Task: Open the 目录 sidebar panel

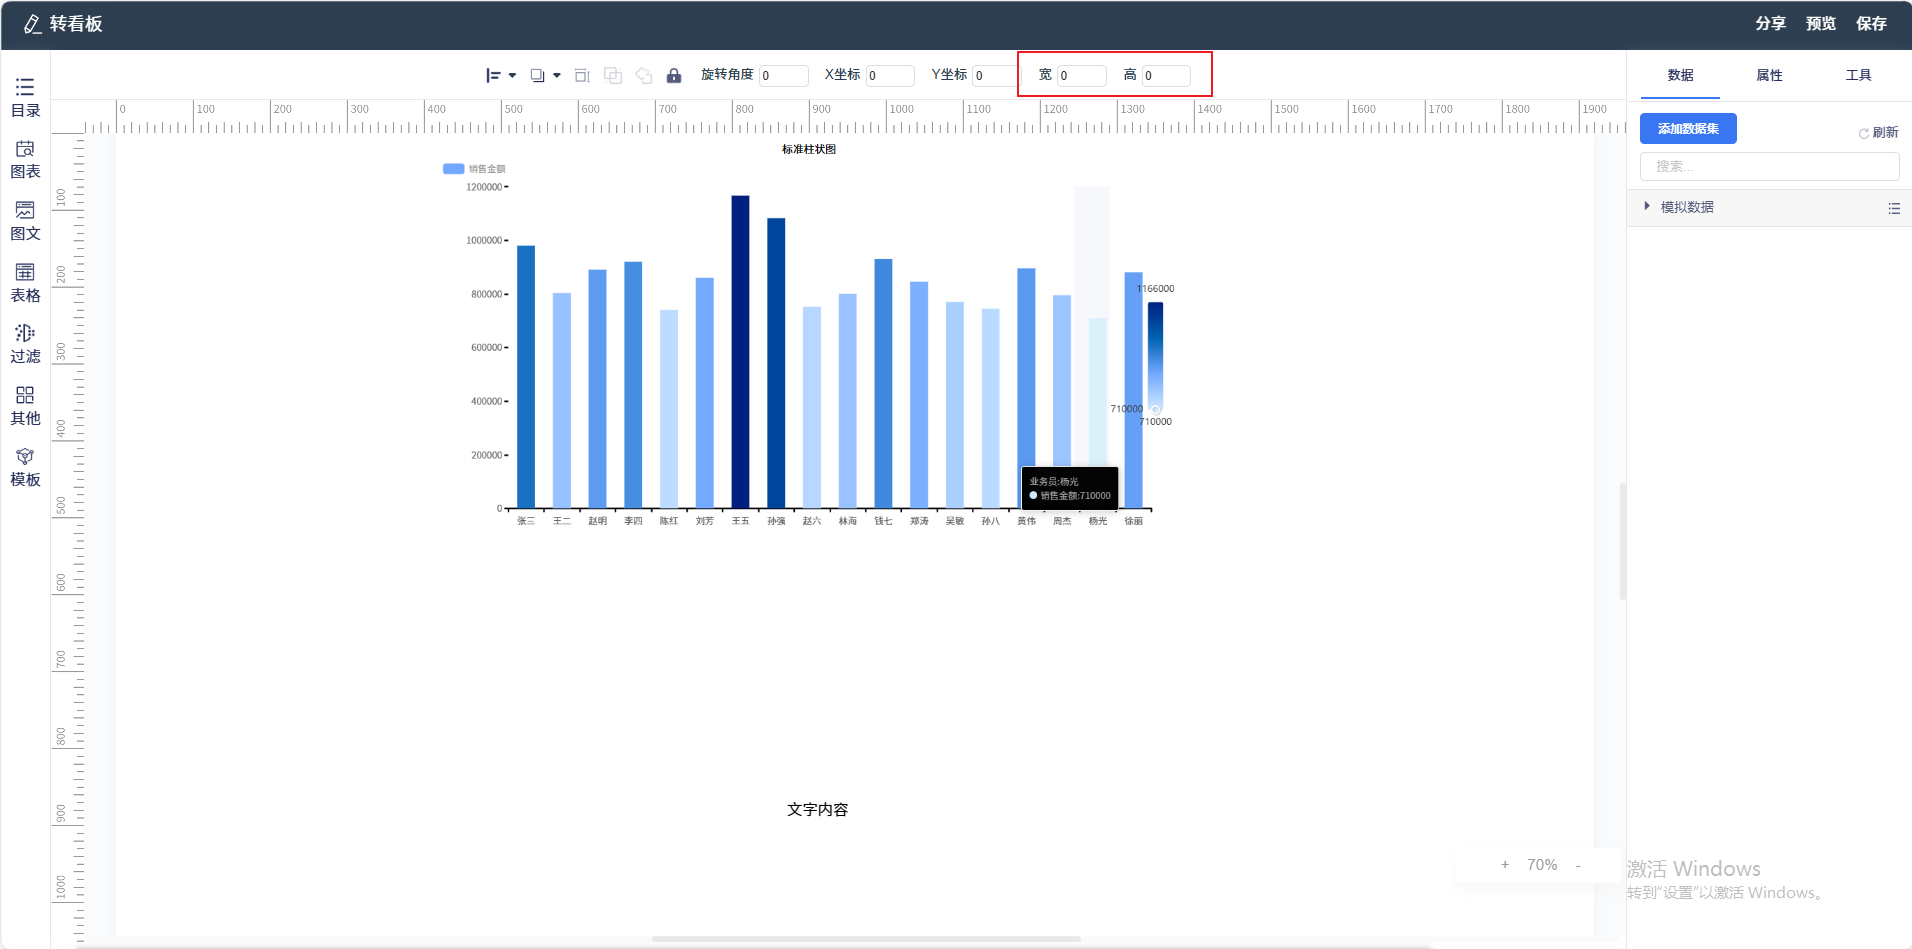Action: [25, 97]
